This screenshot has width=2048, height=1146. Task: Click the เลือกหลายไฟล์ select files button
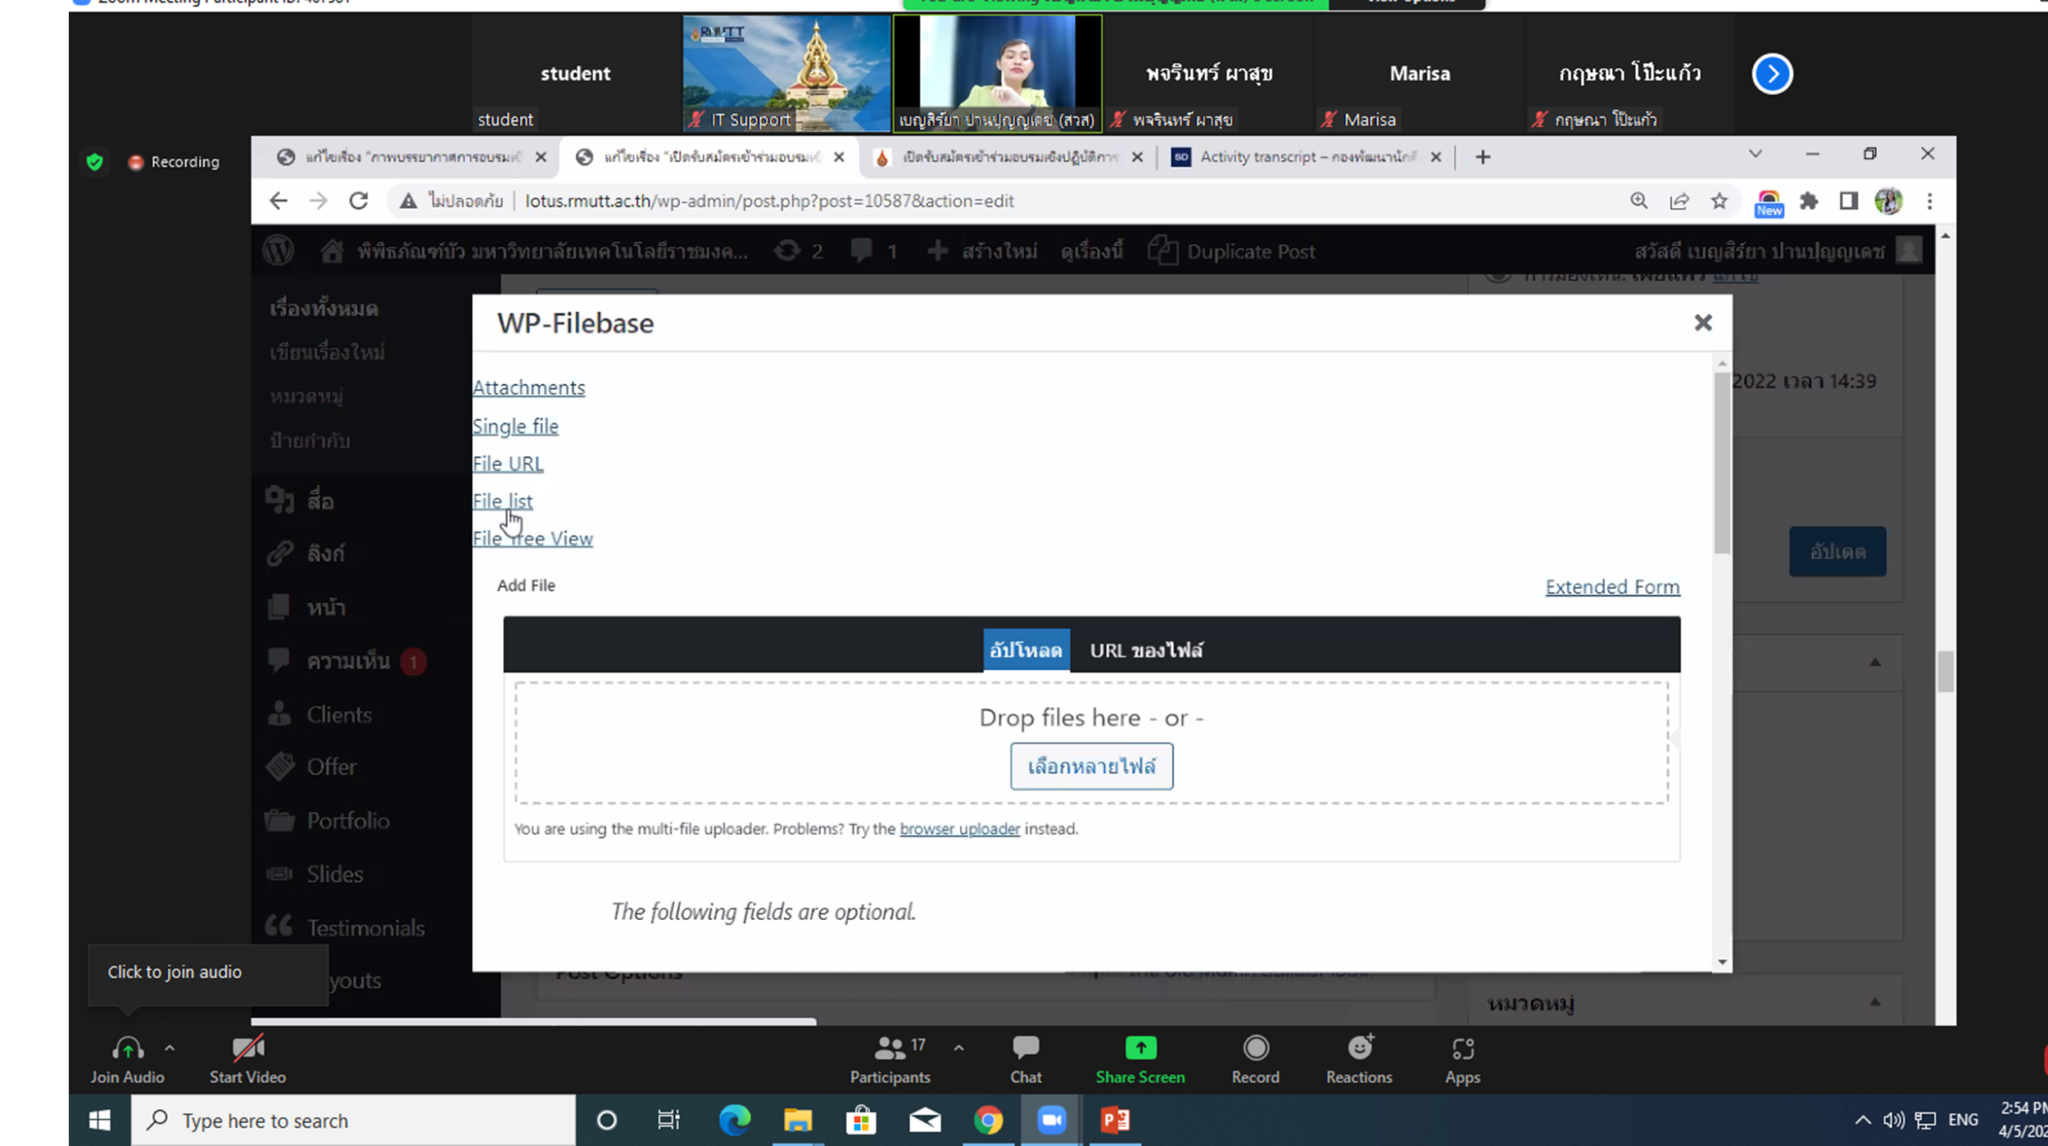(1091, 766)
